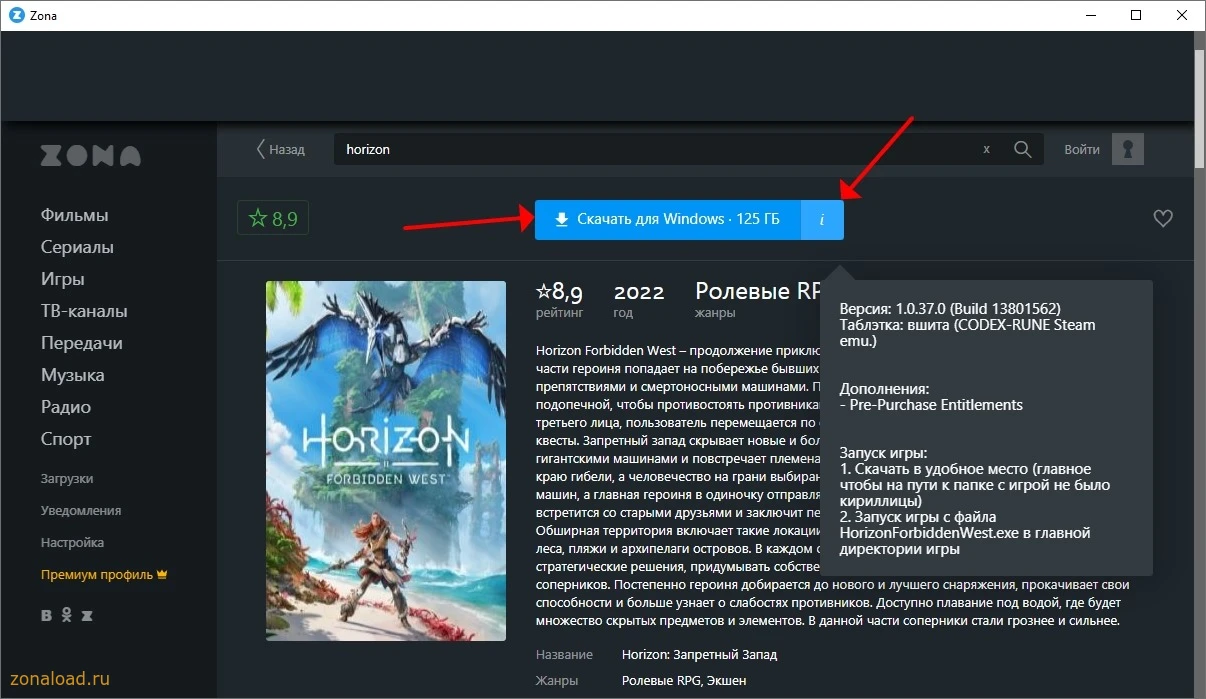Click 'Pre-Purchase Entitlements' in tooltip
Screen dimensions: 1206x699
(x=935, y=405)
